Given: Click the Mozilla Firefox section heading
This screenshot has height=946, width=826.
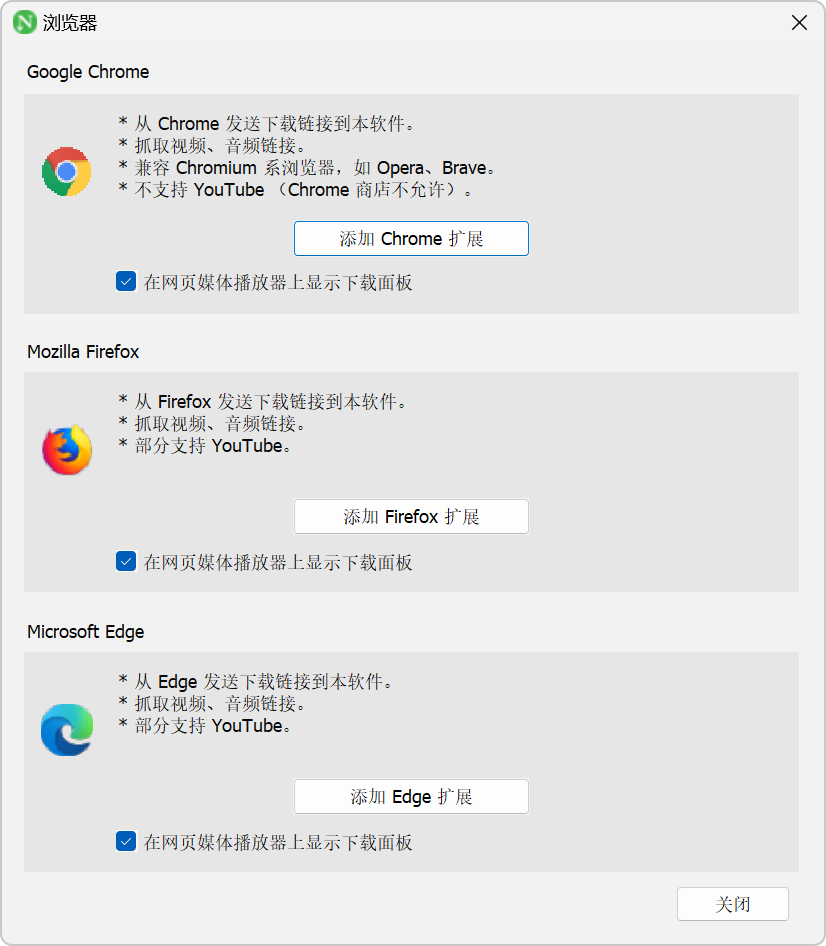Looking at the screenshot, I should point(83,352).
